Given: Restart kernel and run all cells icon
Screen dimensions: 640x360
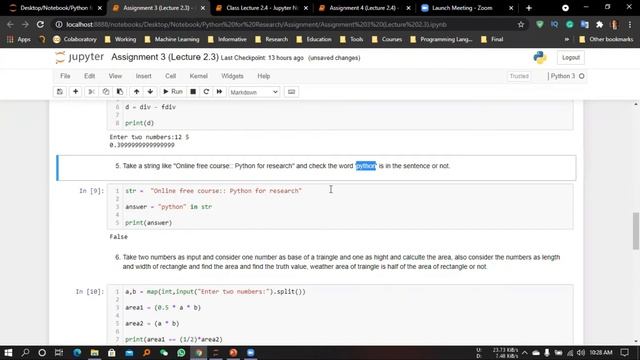Looking at the screenshot, I should 219,92.
